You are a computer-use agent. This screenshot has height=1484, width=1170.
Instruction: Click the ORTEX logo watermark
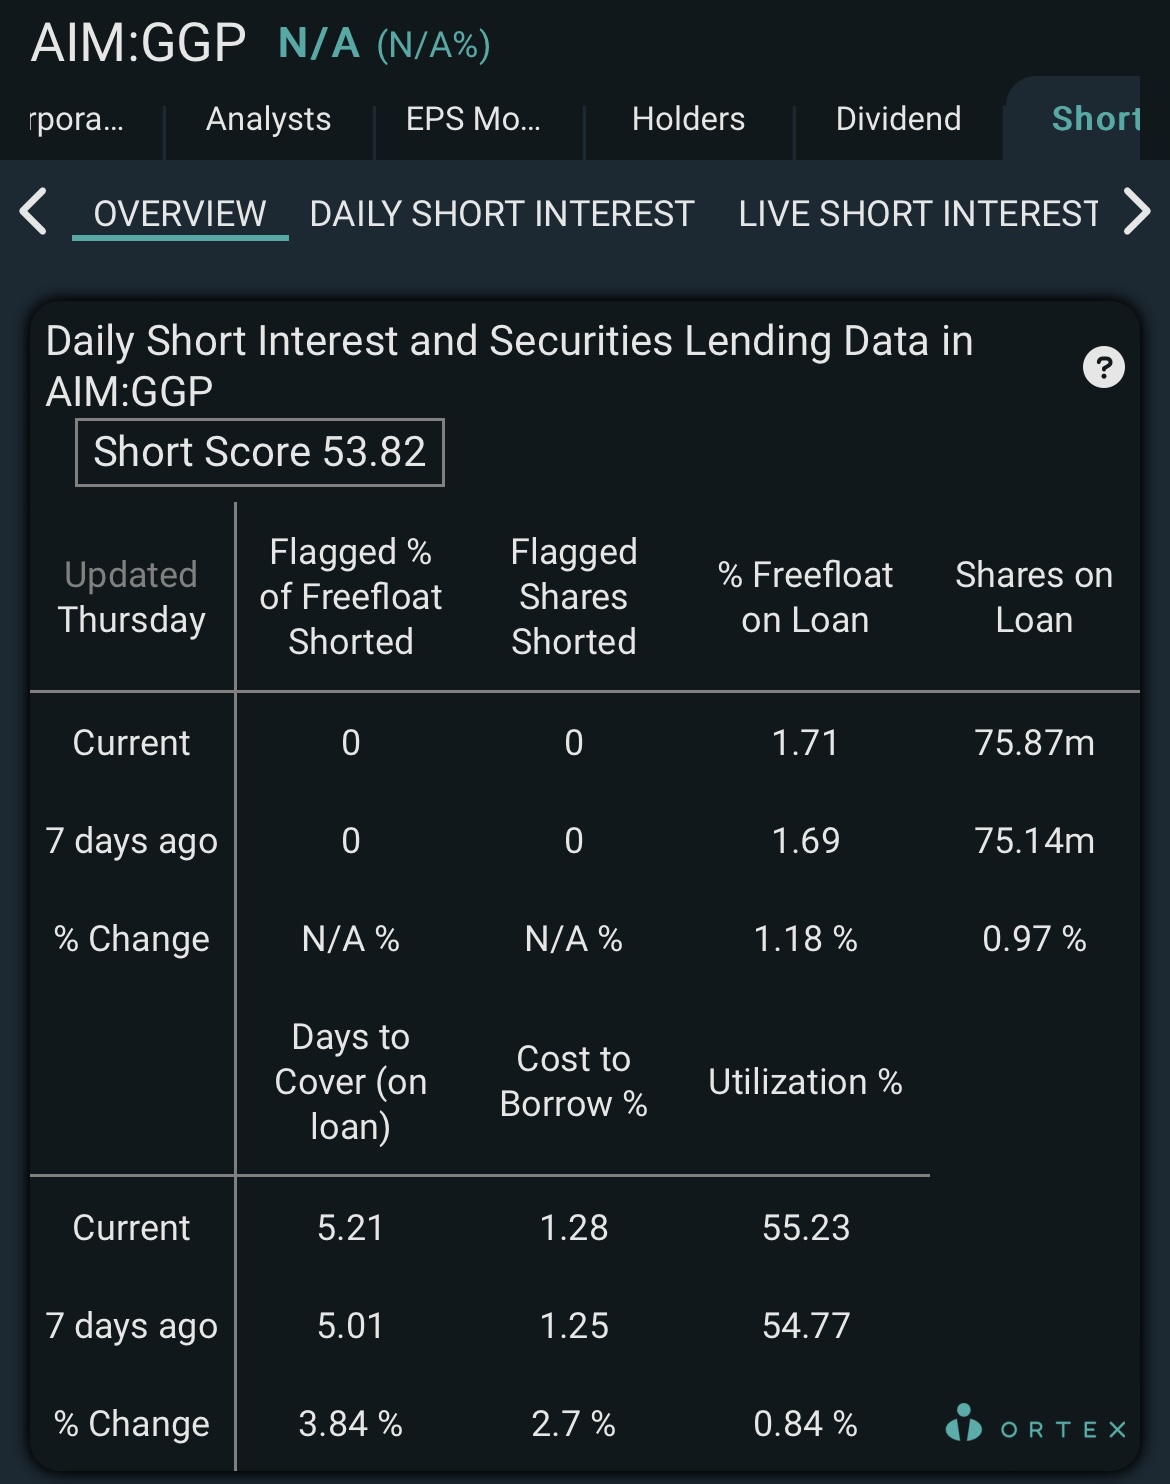click(1036, 1424)
